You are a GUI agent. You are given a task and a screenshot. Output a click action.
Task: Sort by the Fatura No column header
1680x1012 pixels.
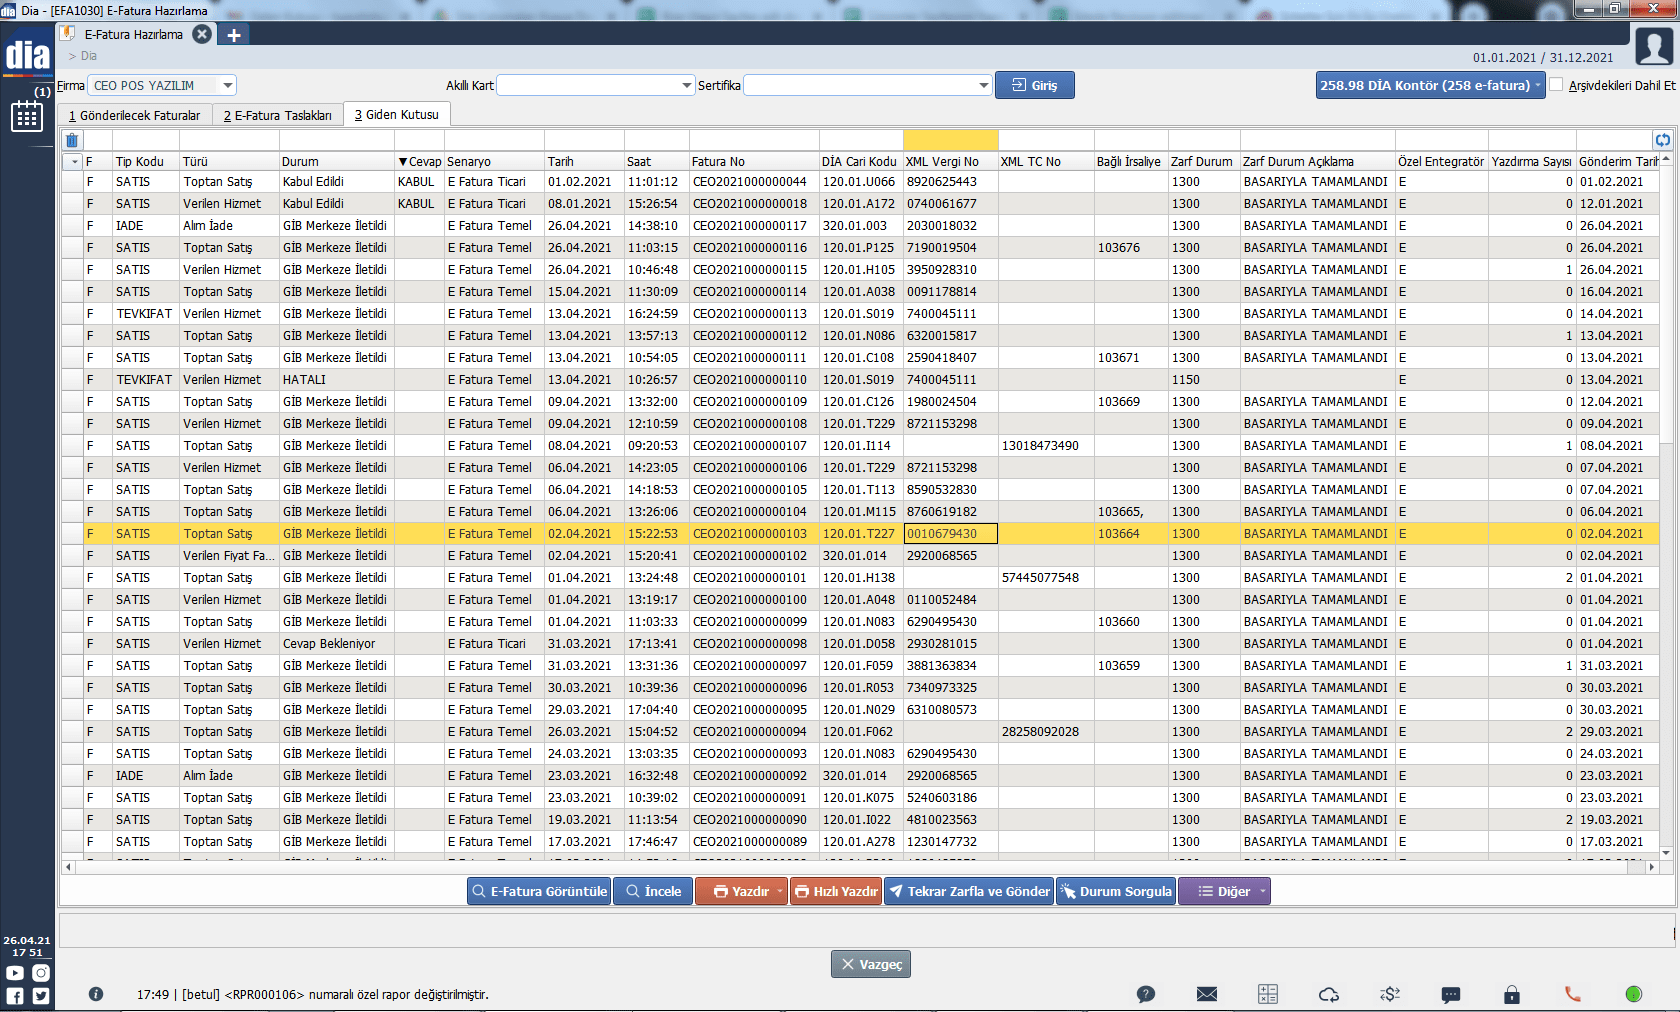coord(753,161)
